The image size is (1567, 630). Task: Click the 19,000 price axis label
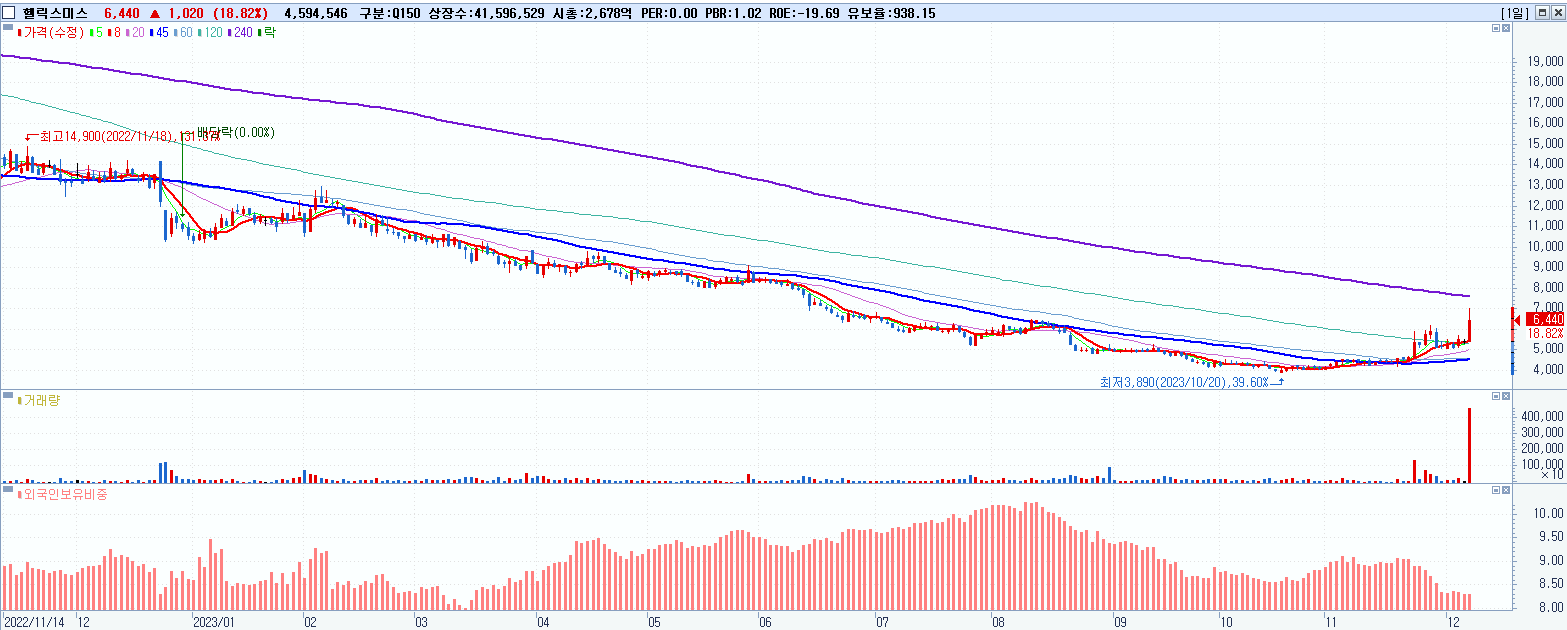coord(1545,61)
